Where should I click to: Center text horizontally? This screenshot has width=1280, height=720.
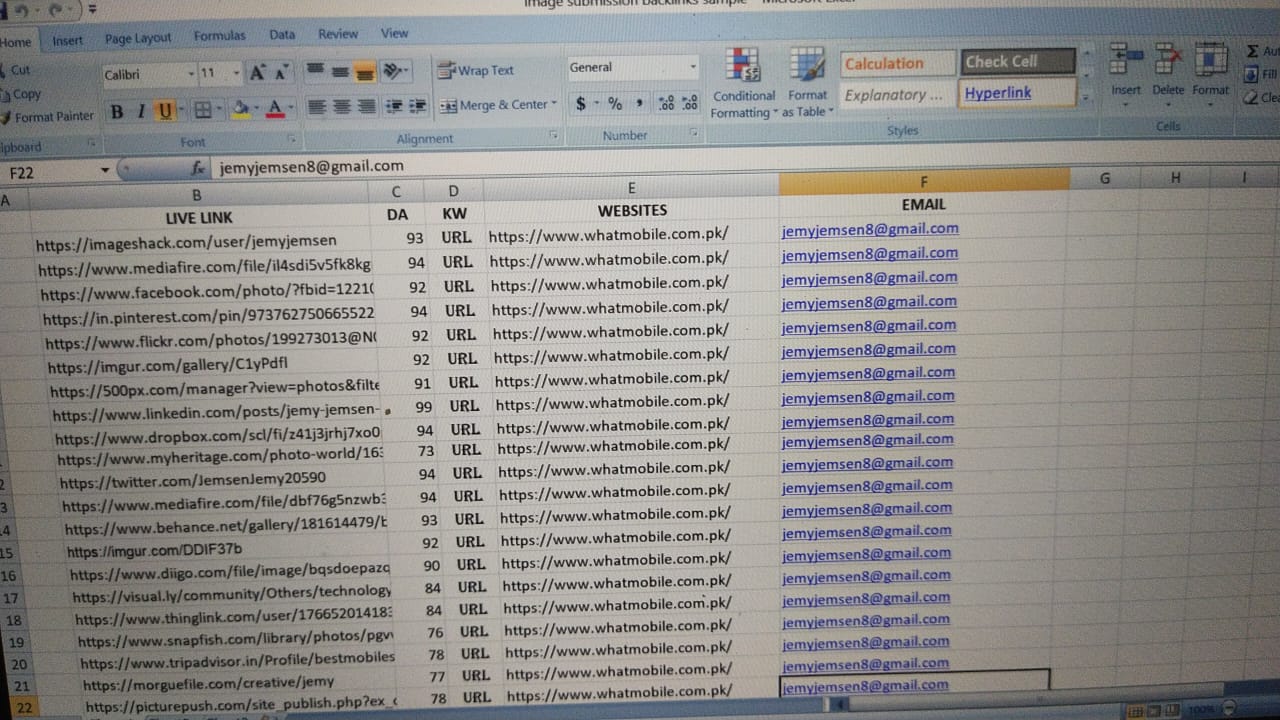click(342, 106)
